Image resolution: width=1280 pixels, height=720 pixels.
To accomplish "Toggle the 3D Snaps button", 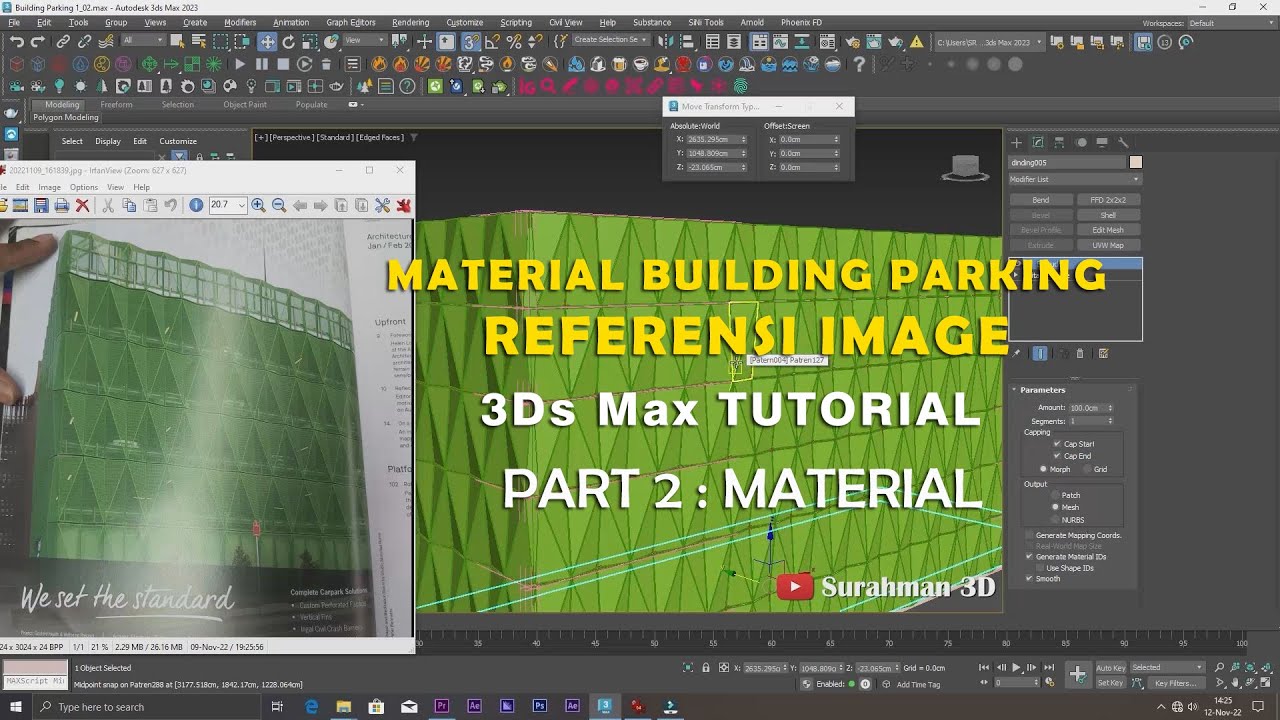I will coord(471,42).
